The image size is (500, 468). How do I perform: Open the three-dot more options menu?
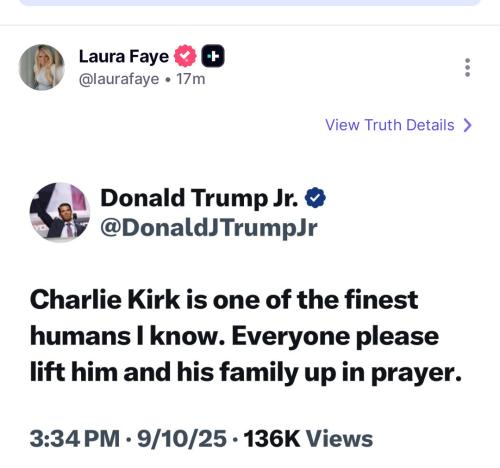tap(467, 68)
